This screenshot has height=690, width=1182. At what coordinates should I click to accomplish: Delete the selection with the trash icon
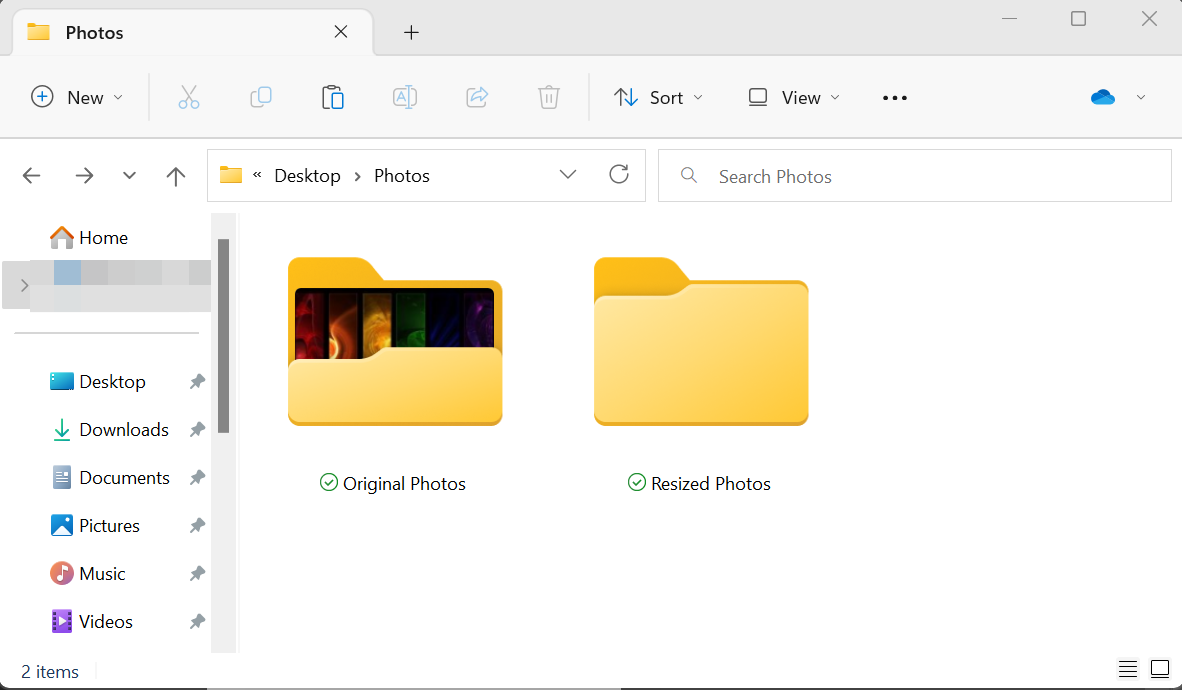click(x=548, y=97)
